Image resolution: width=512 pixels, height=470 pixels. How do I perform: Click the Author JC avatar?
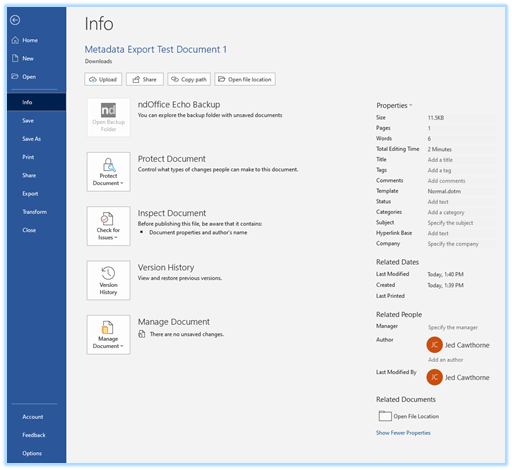coord(434,345)
